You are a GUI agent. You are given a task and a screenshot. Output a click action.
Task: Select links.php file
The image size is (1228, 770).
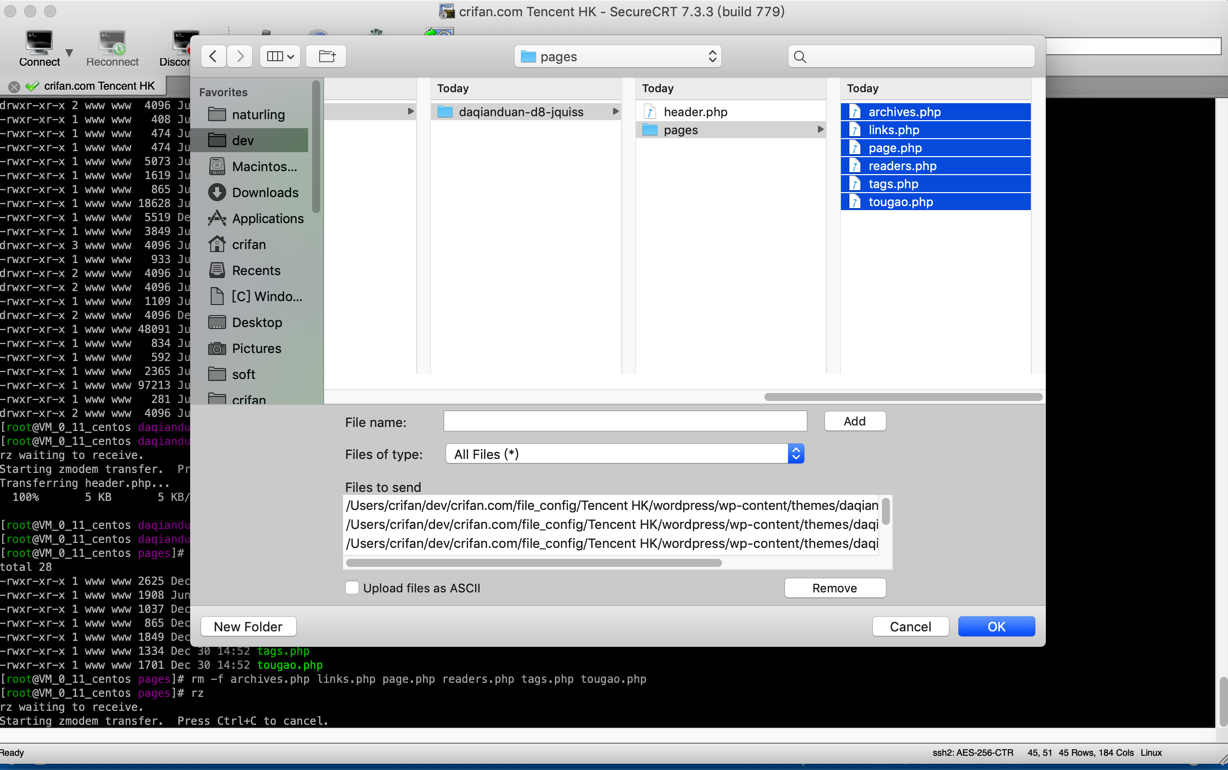point(936,130)
